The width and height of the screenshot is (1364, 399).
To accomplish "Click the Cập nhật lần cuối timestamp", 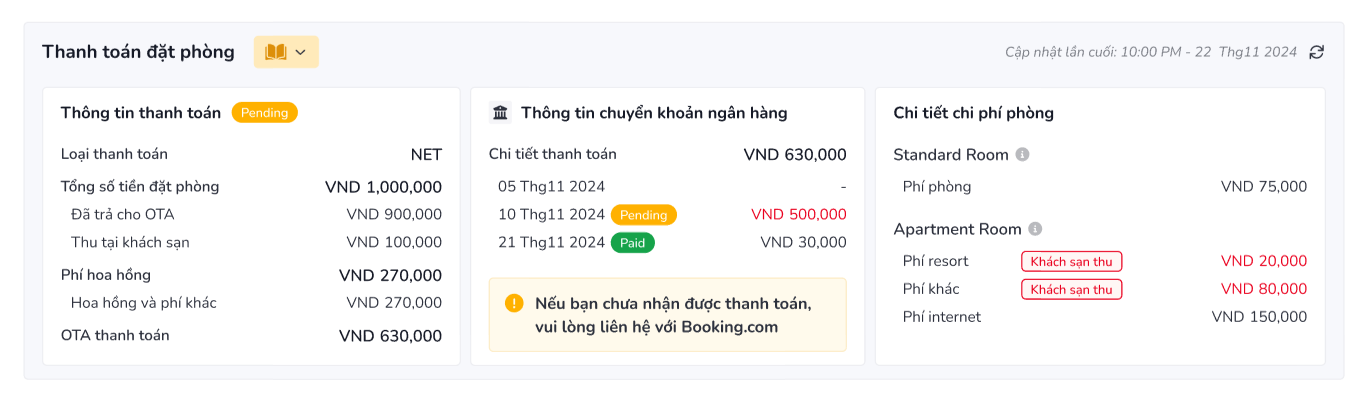I will pyautogui.click(x=1151, y=52).
